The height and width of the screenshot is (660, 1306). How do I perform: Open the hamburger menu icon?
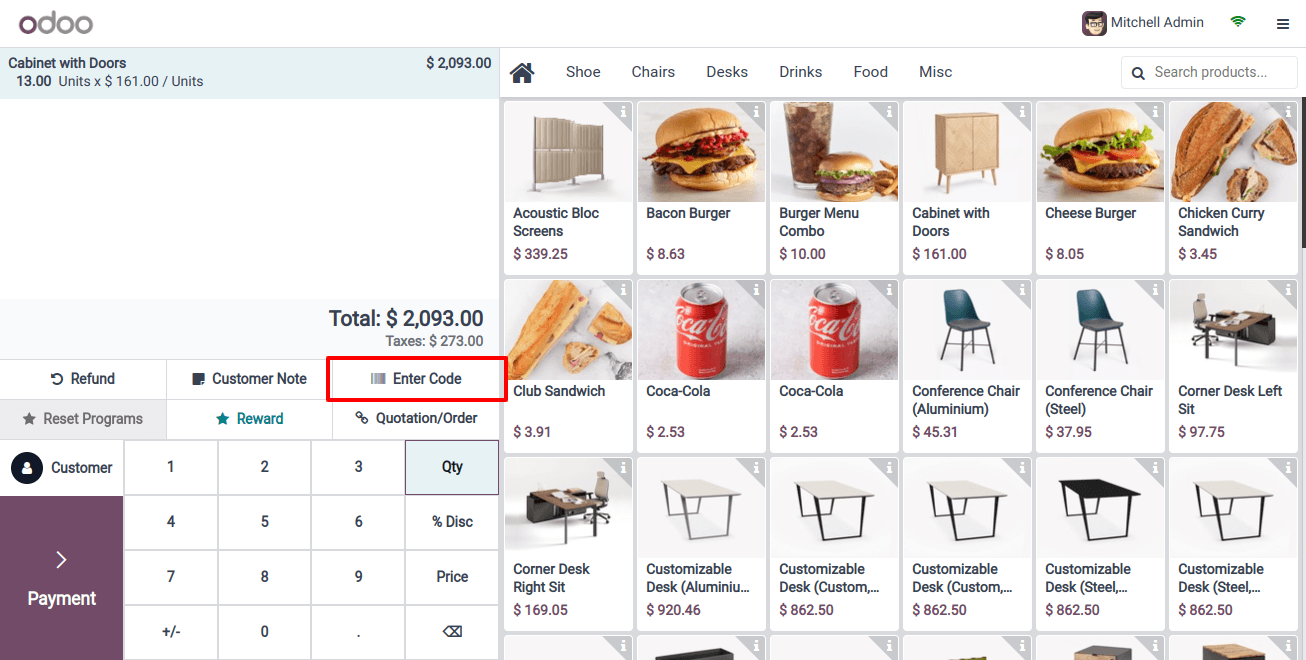(x=1283, y=24)
